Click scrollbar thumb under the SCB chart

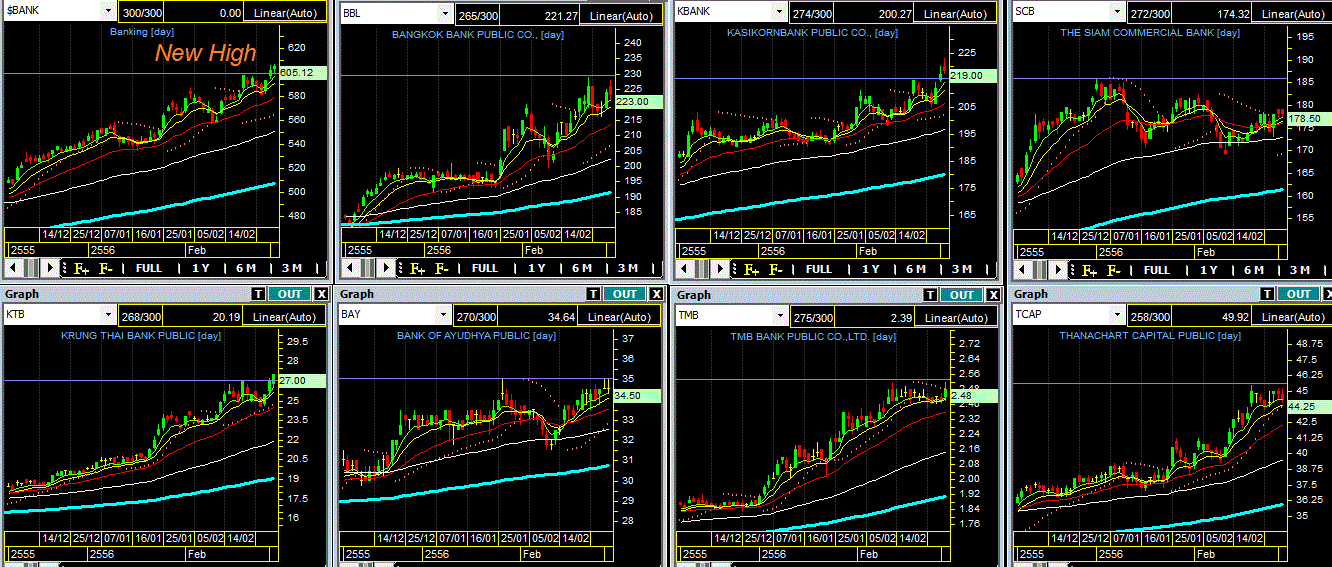[1040, 269]
